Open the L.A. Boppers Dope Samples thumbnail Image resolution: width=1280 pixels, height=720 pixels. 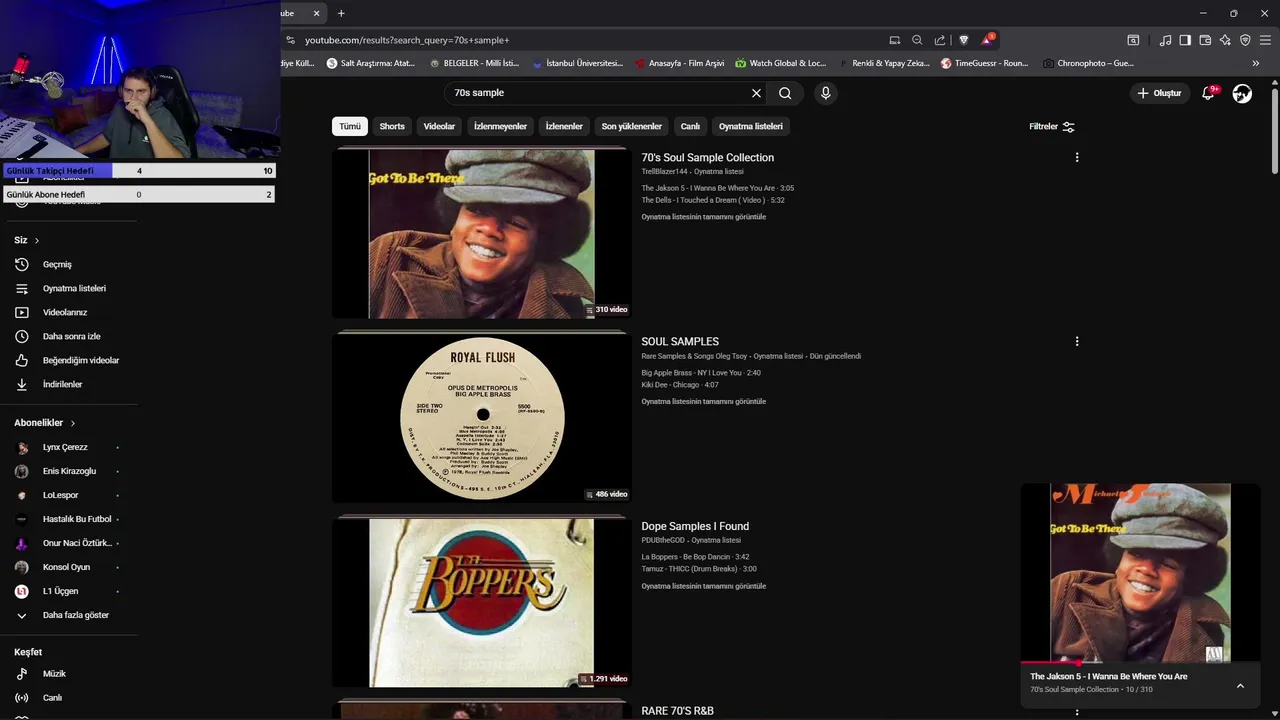[x=481, y=602]
